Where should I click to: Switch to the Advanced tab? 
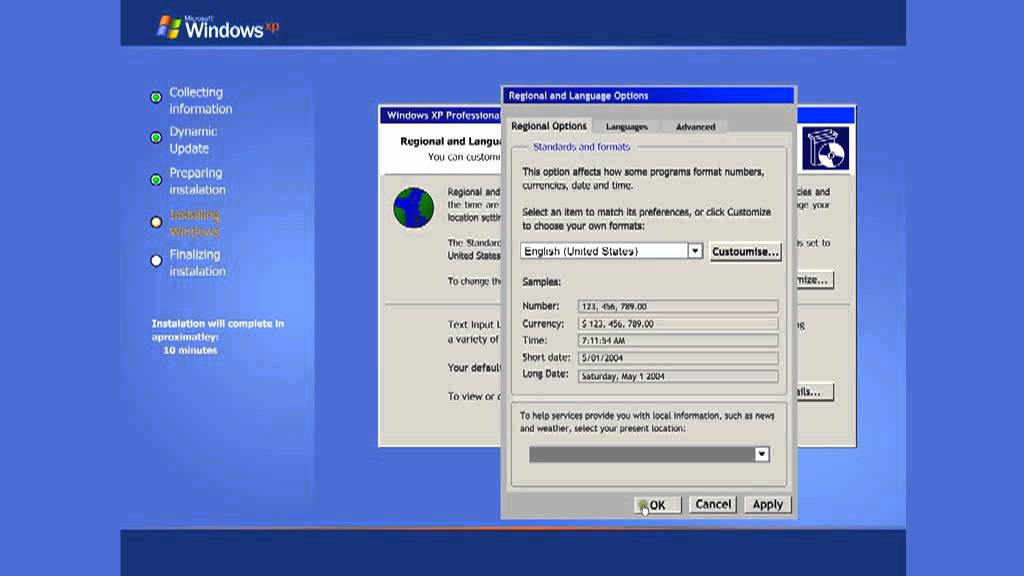click(x=695, y=127)
